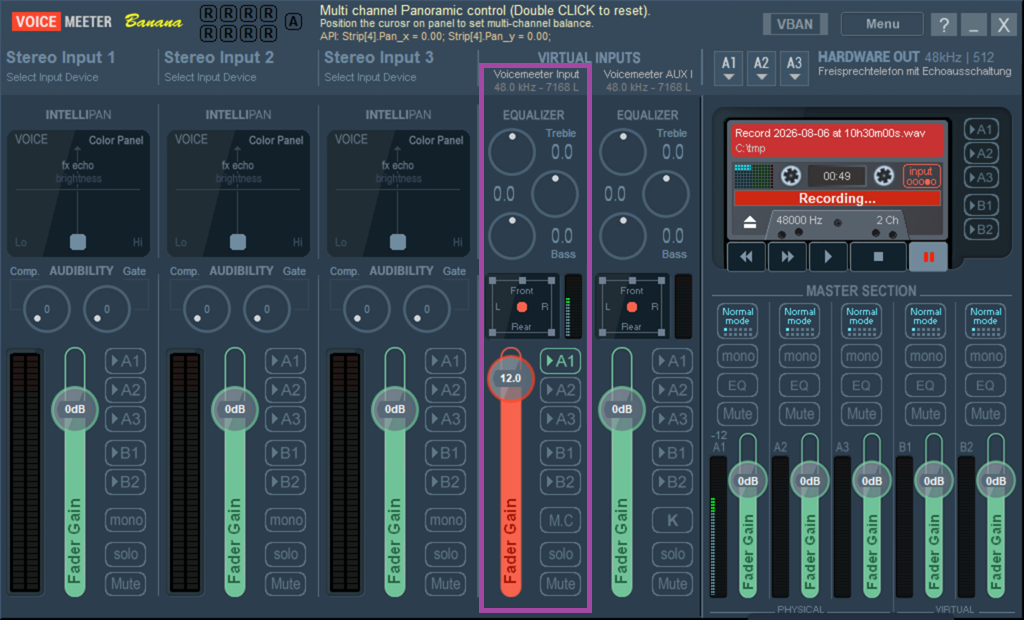Select input device for Stereo Input 3
This screenshot has height=620, width=1024.
(370, 77)
